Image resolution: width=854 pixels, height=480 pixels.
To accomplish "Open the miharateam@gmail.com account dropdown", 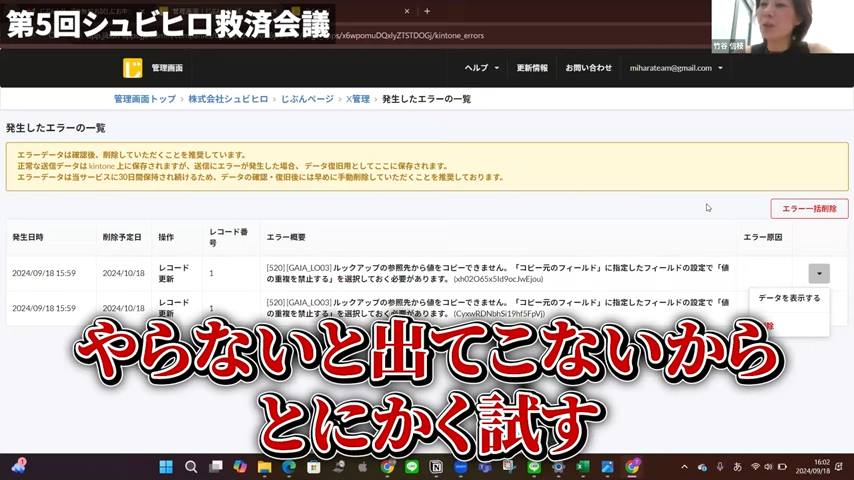I will pos(676,68).
